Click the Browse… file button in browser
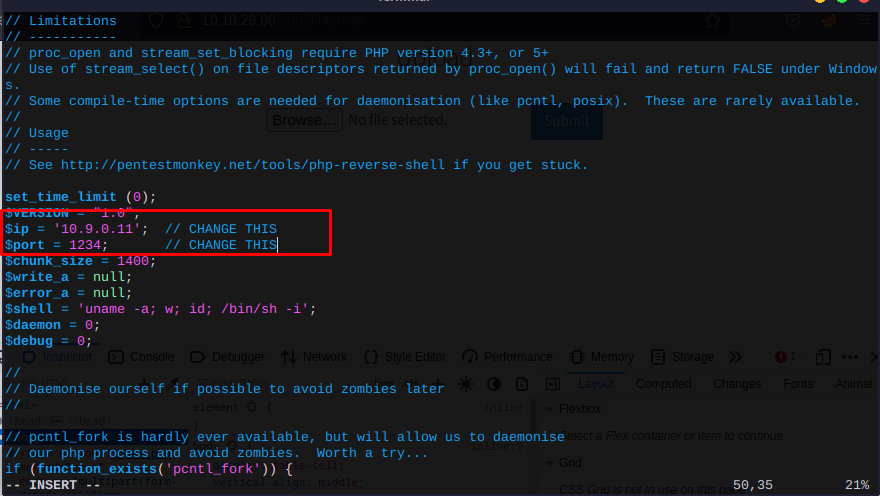Viewport: 880px width, 496px height. tap(304, 120)
